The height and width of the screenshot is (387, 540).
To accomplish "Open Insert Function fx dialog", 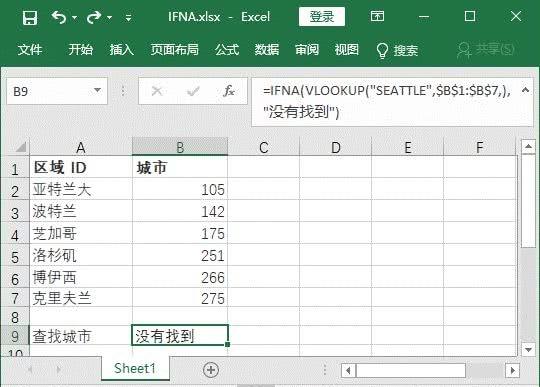I will coord(229,91).
